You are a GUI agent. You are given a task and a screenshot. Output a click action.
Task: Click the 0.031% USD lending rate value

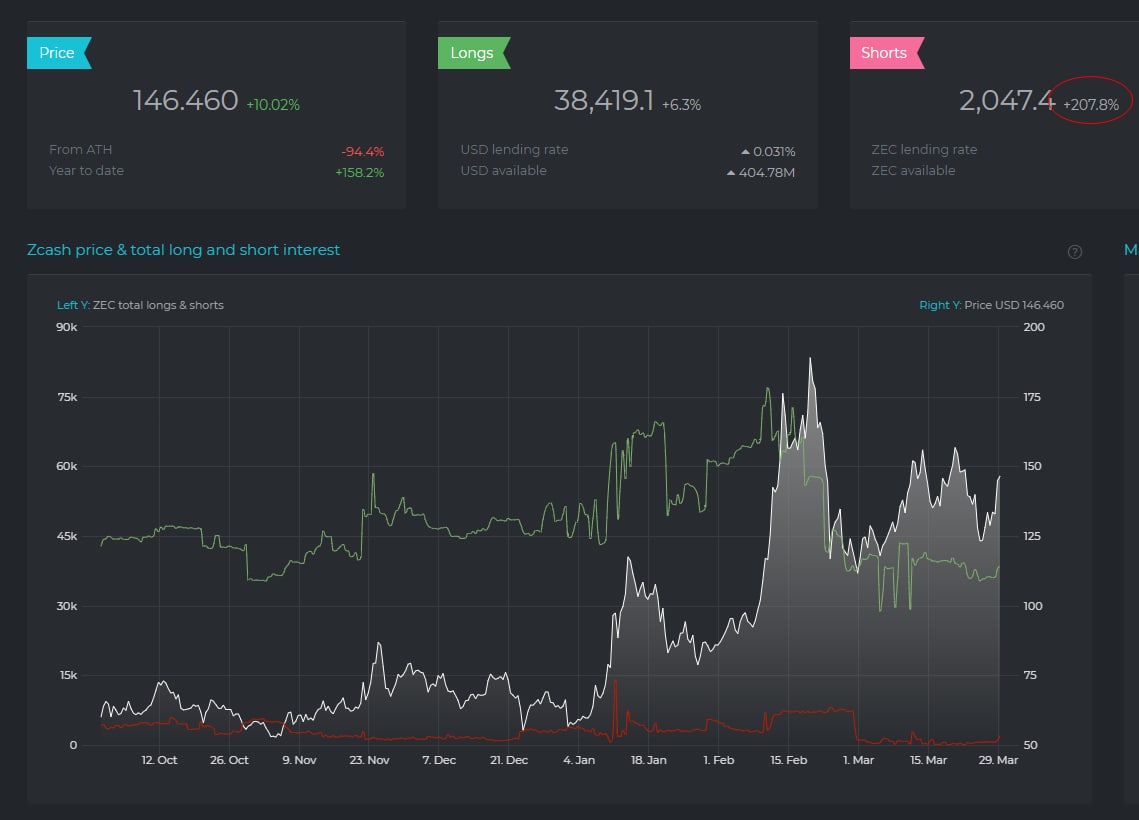[768, 152]
